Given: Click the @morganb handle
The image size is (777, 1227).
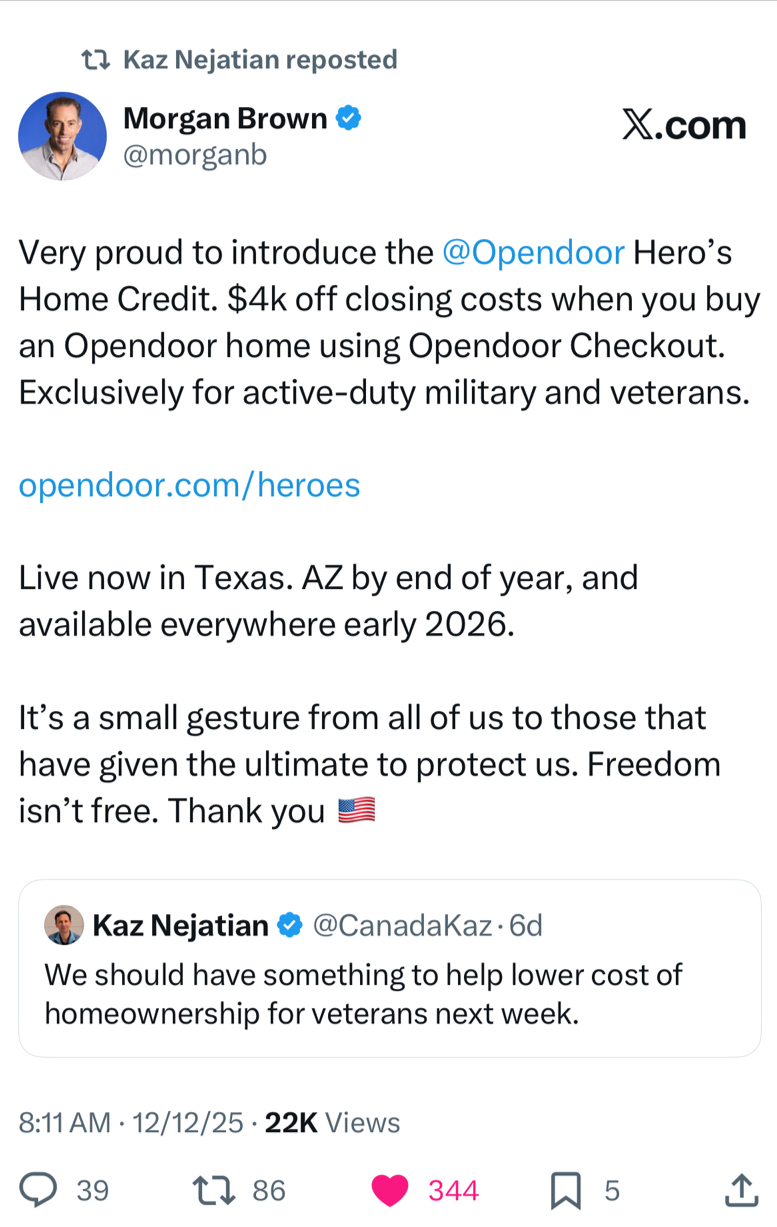Looking at the screenshot, I should [195, 155].
